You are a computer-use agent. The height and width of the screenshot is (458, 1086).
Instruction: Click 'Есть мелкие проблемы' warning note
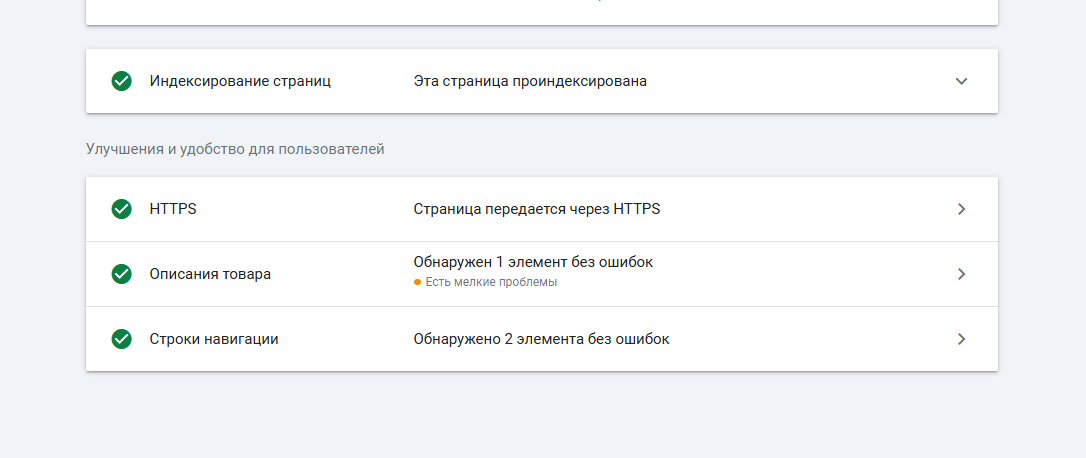491,283
